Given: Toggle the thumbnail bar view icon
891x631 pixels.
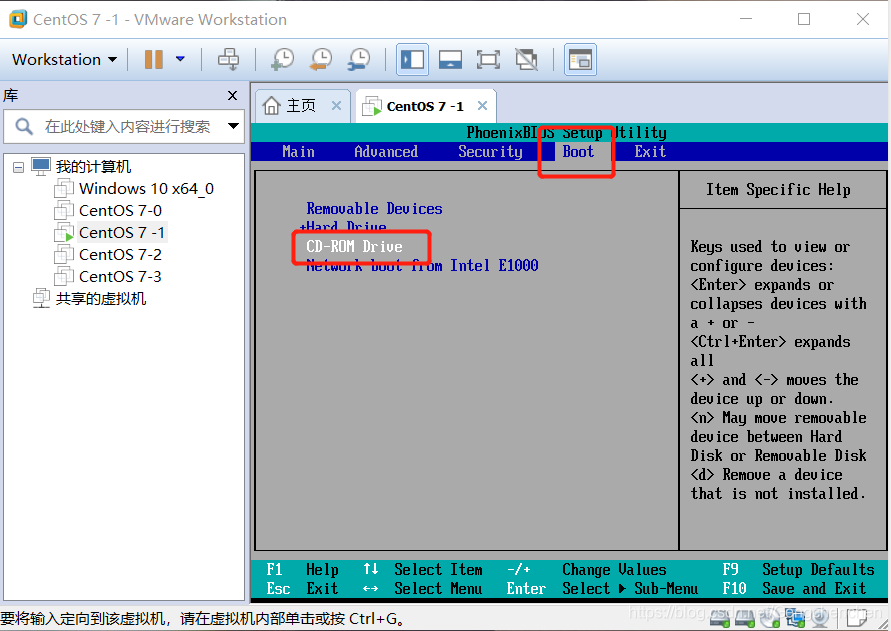Looking at the screenshot, I should [x=450, y=59].
